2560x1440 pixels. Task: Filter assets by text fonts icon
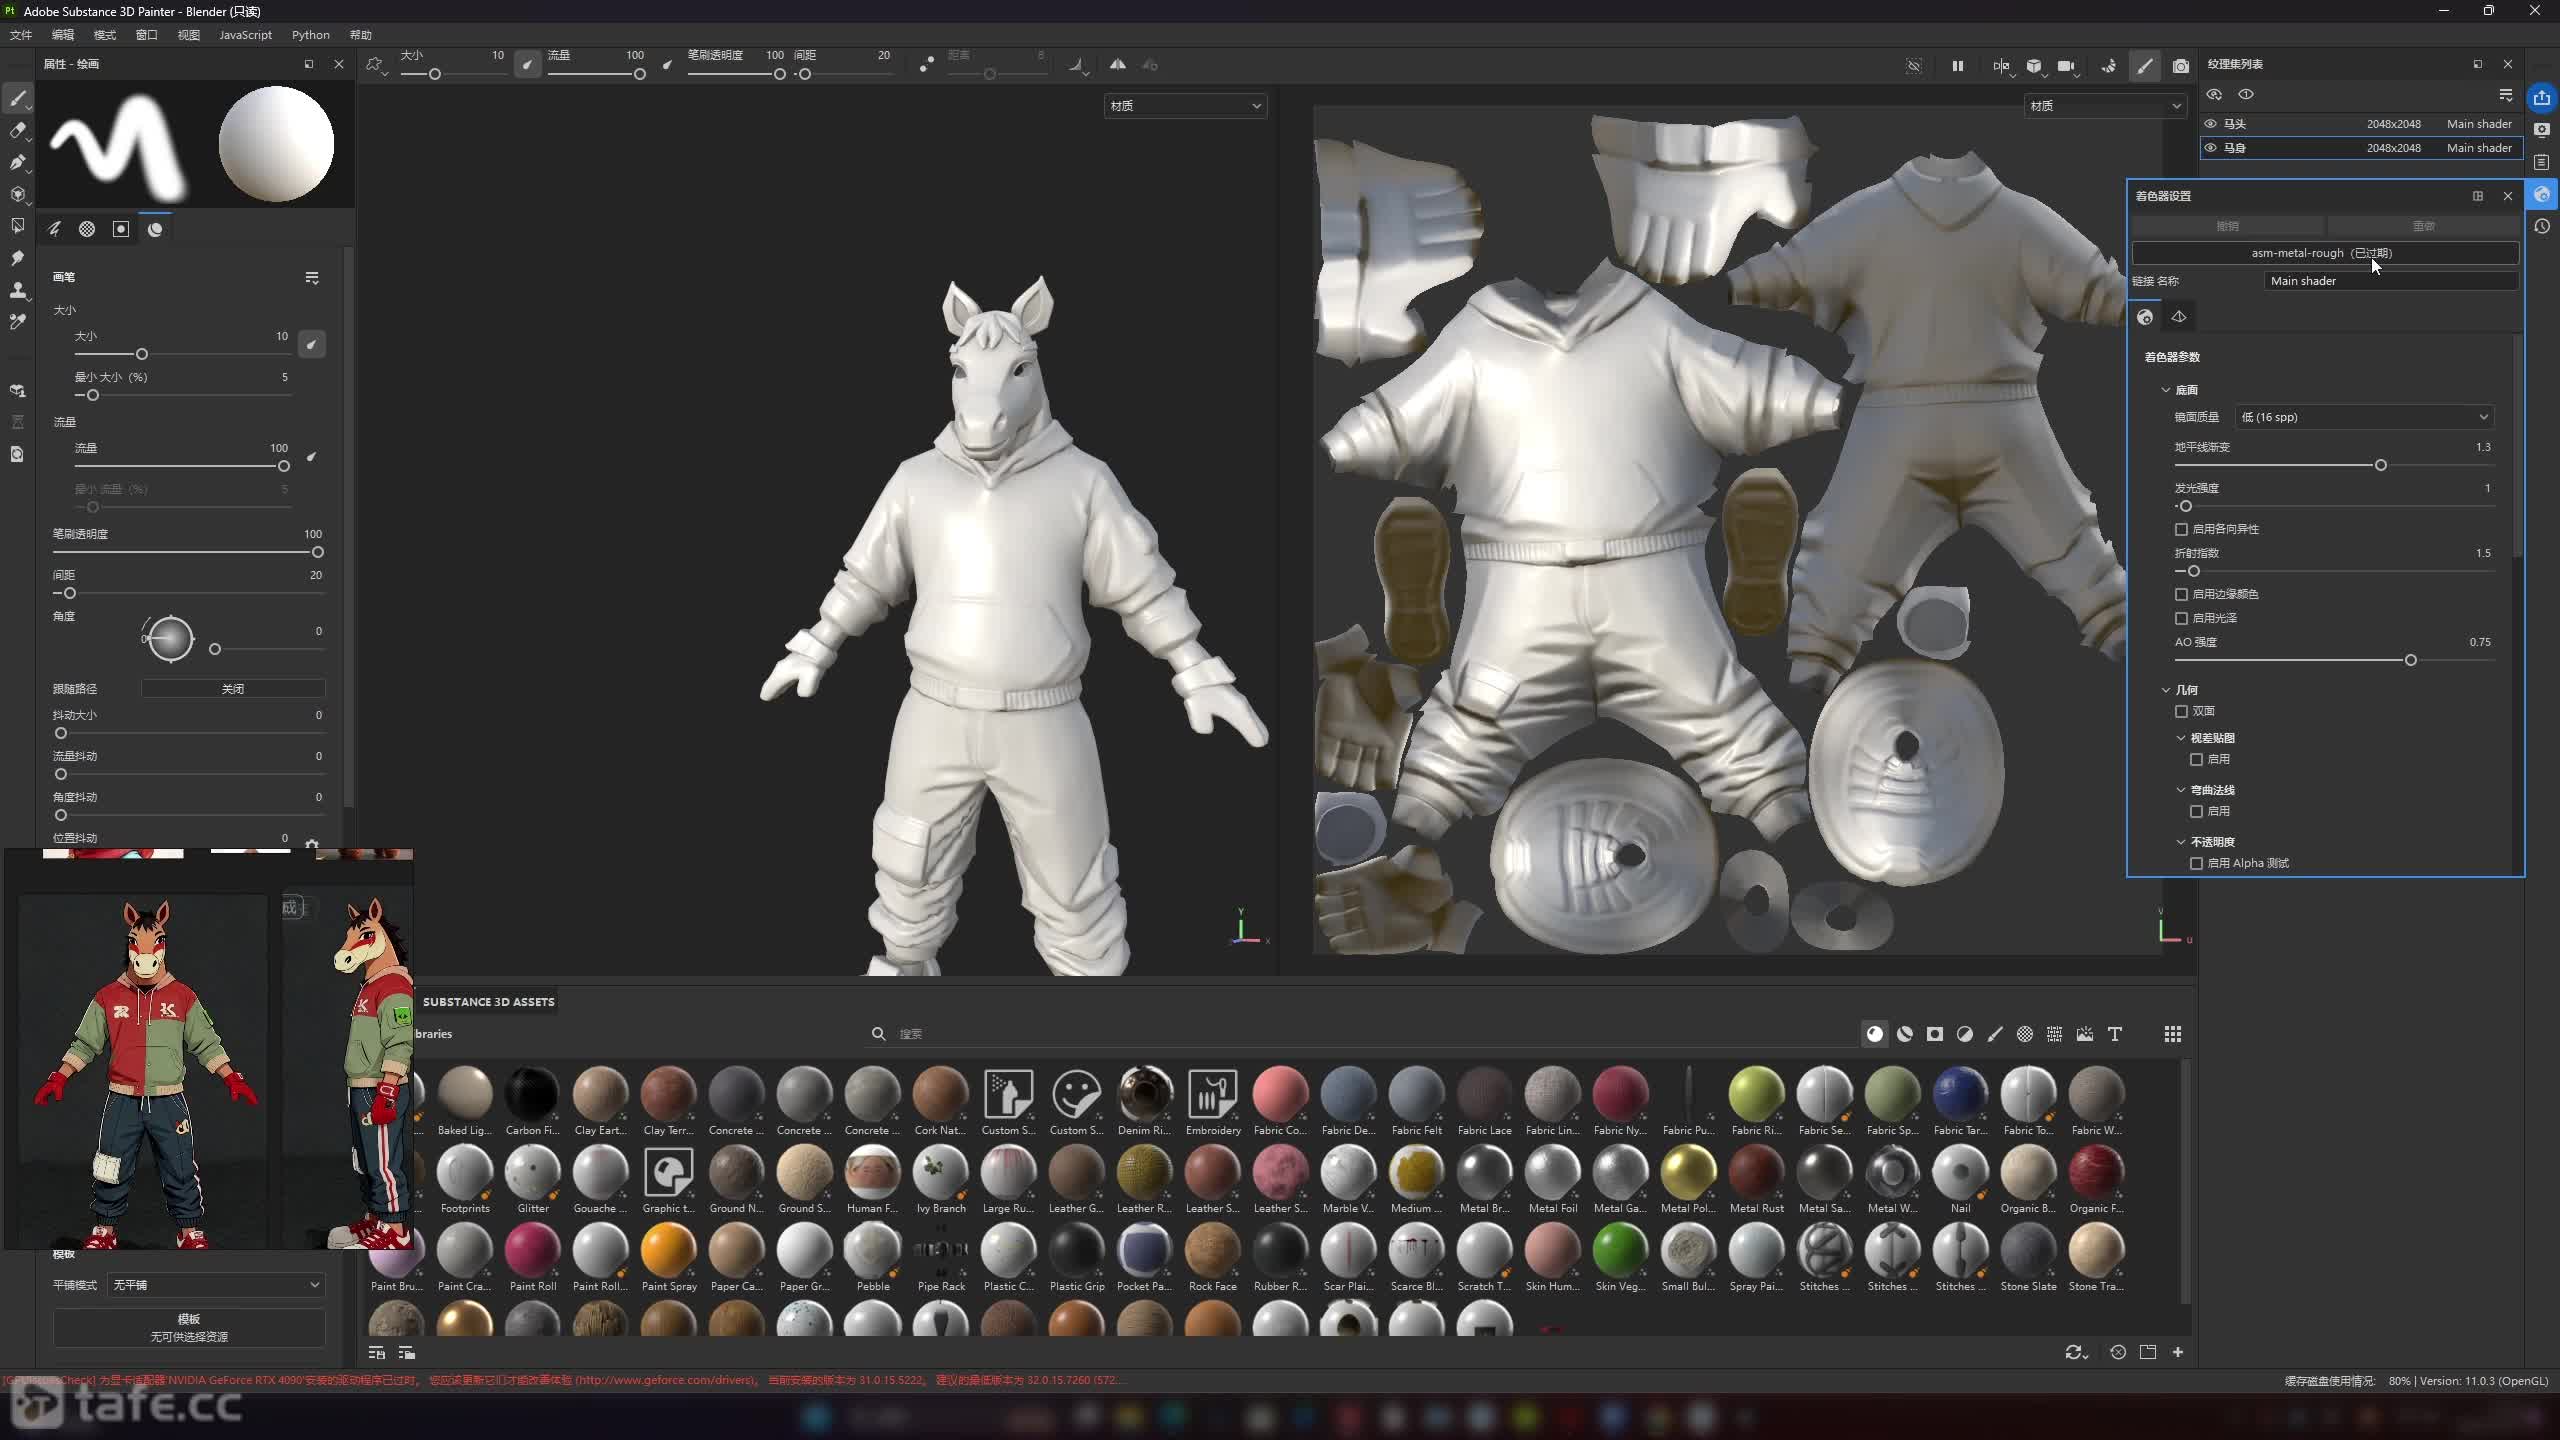click(2114, 1034)
